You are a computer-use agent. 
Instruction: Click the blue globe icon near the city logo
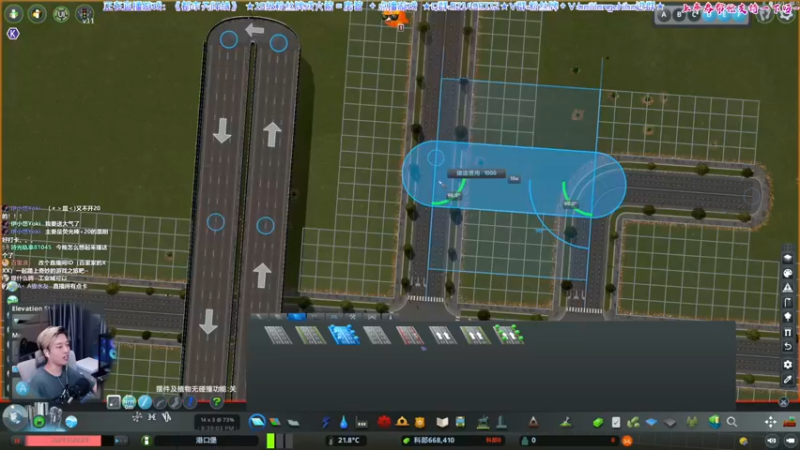pyautogui.click(x=71, y=421)
